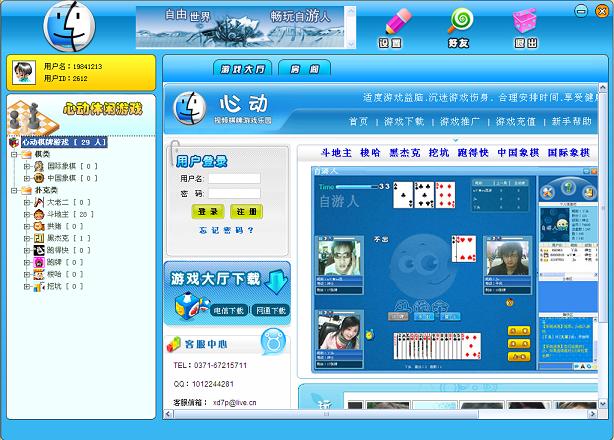Viewport: 614px width, 440px height.
Task: Click the 心动 web page face logo
Action: coord(190,108)
